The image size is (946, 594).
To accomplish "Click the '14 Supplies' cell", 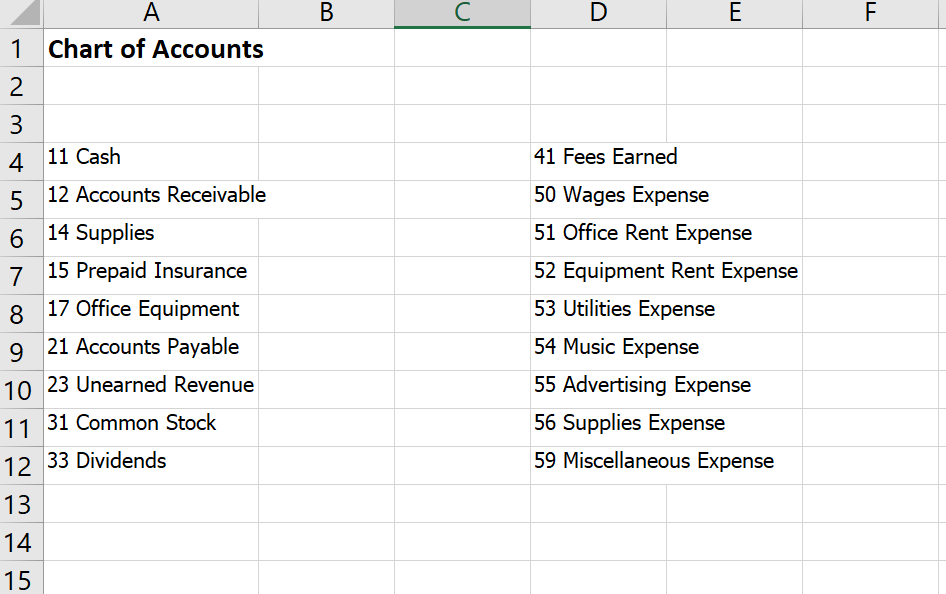I will pos(151,238).
